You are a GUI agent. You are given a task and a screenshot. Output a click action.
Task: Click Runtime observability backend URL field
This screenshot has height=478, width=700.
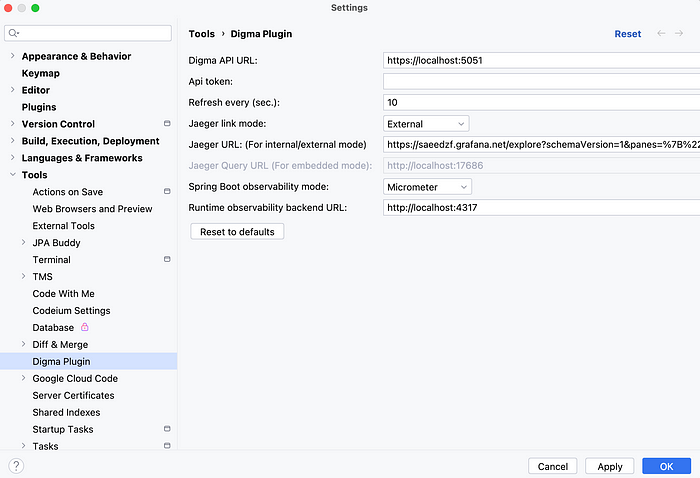541,207
